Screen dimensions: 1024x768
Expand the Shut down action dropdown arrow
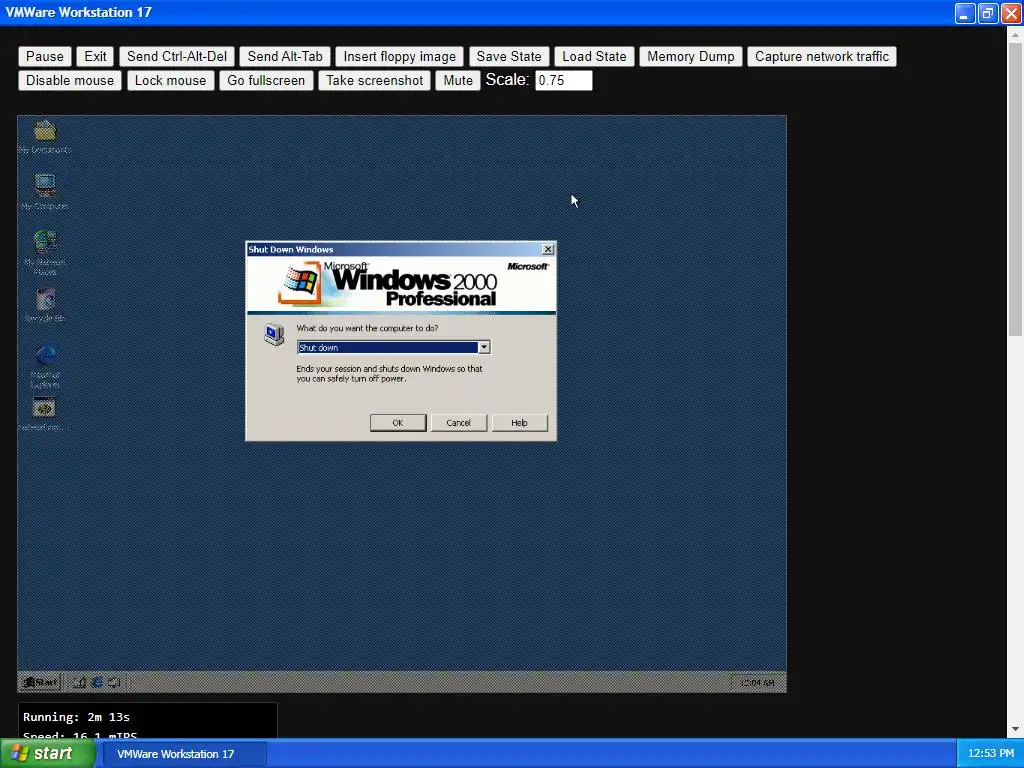click(x=484, y=347)
